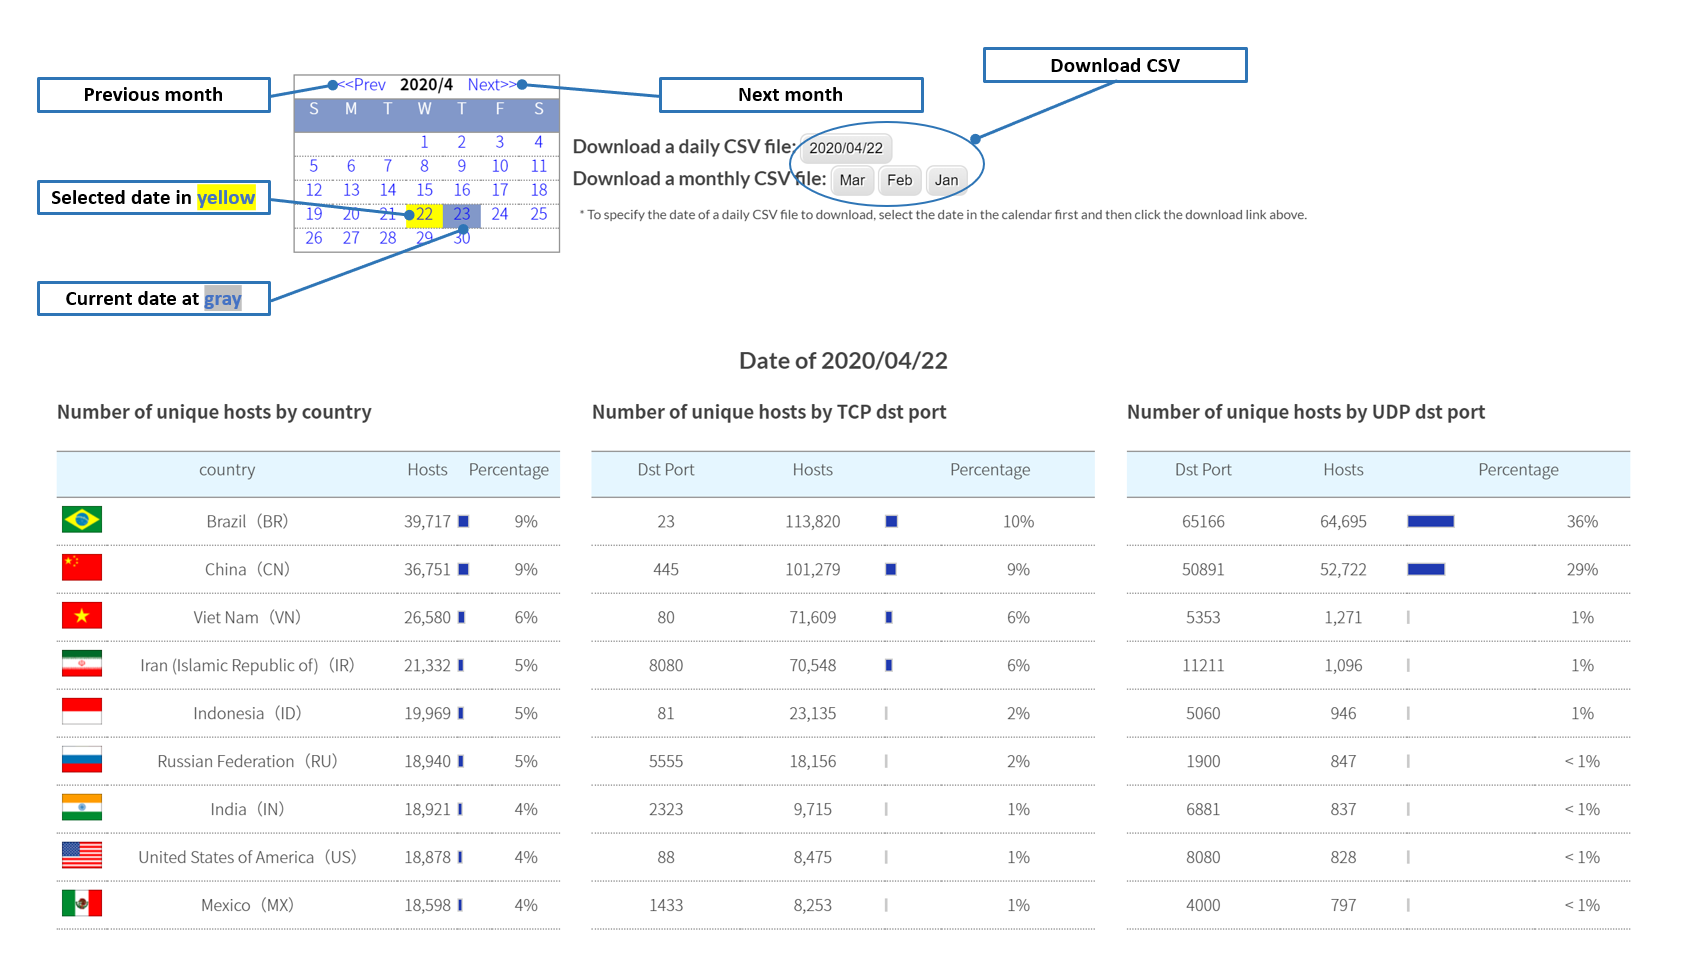Click the Indonesia flag icon
Image resolution: width=1687 pixels, height=960 pixels.
pos(81,712)
